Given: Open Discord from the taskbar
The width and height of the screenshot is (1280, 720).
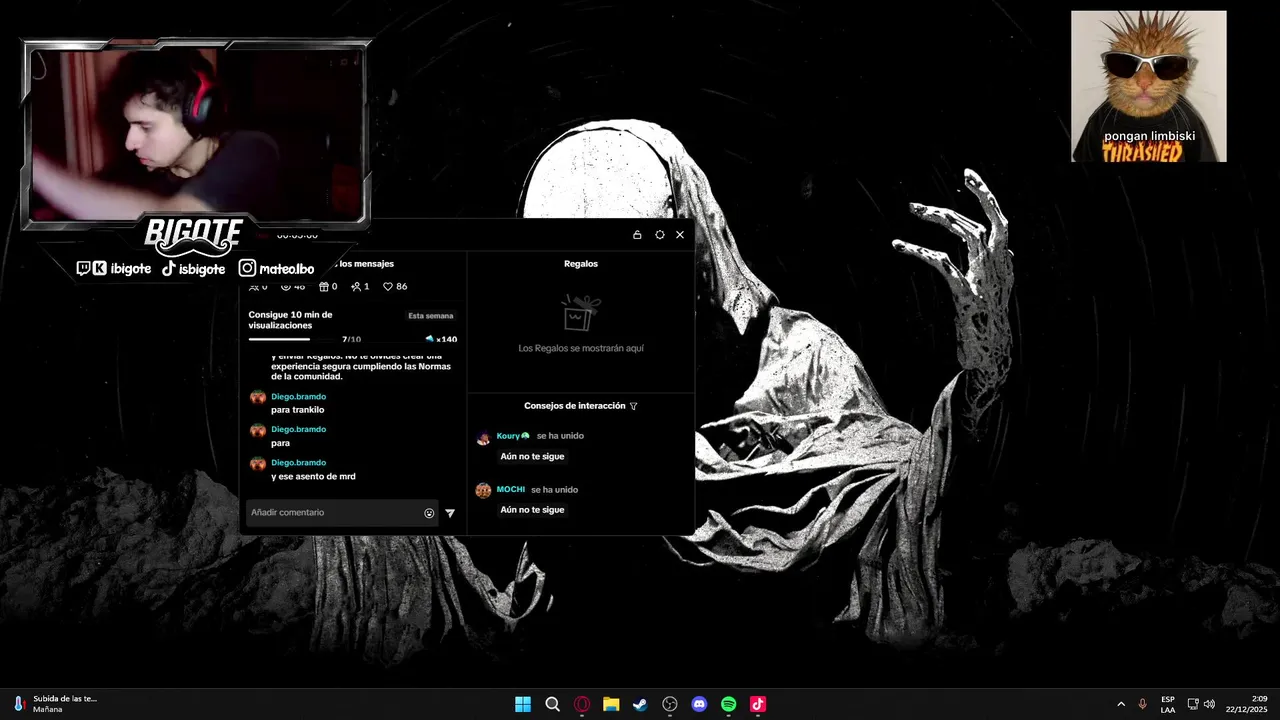Looking at the screenshot, I should tap(699, 704).
